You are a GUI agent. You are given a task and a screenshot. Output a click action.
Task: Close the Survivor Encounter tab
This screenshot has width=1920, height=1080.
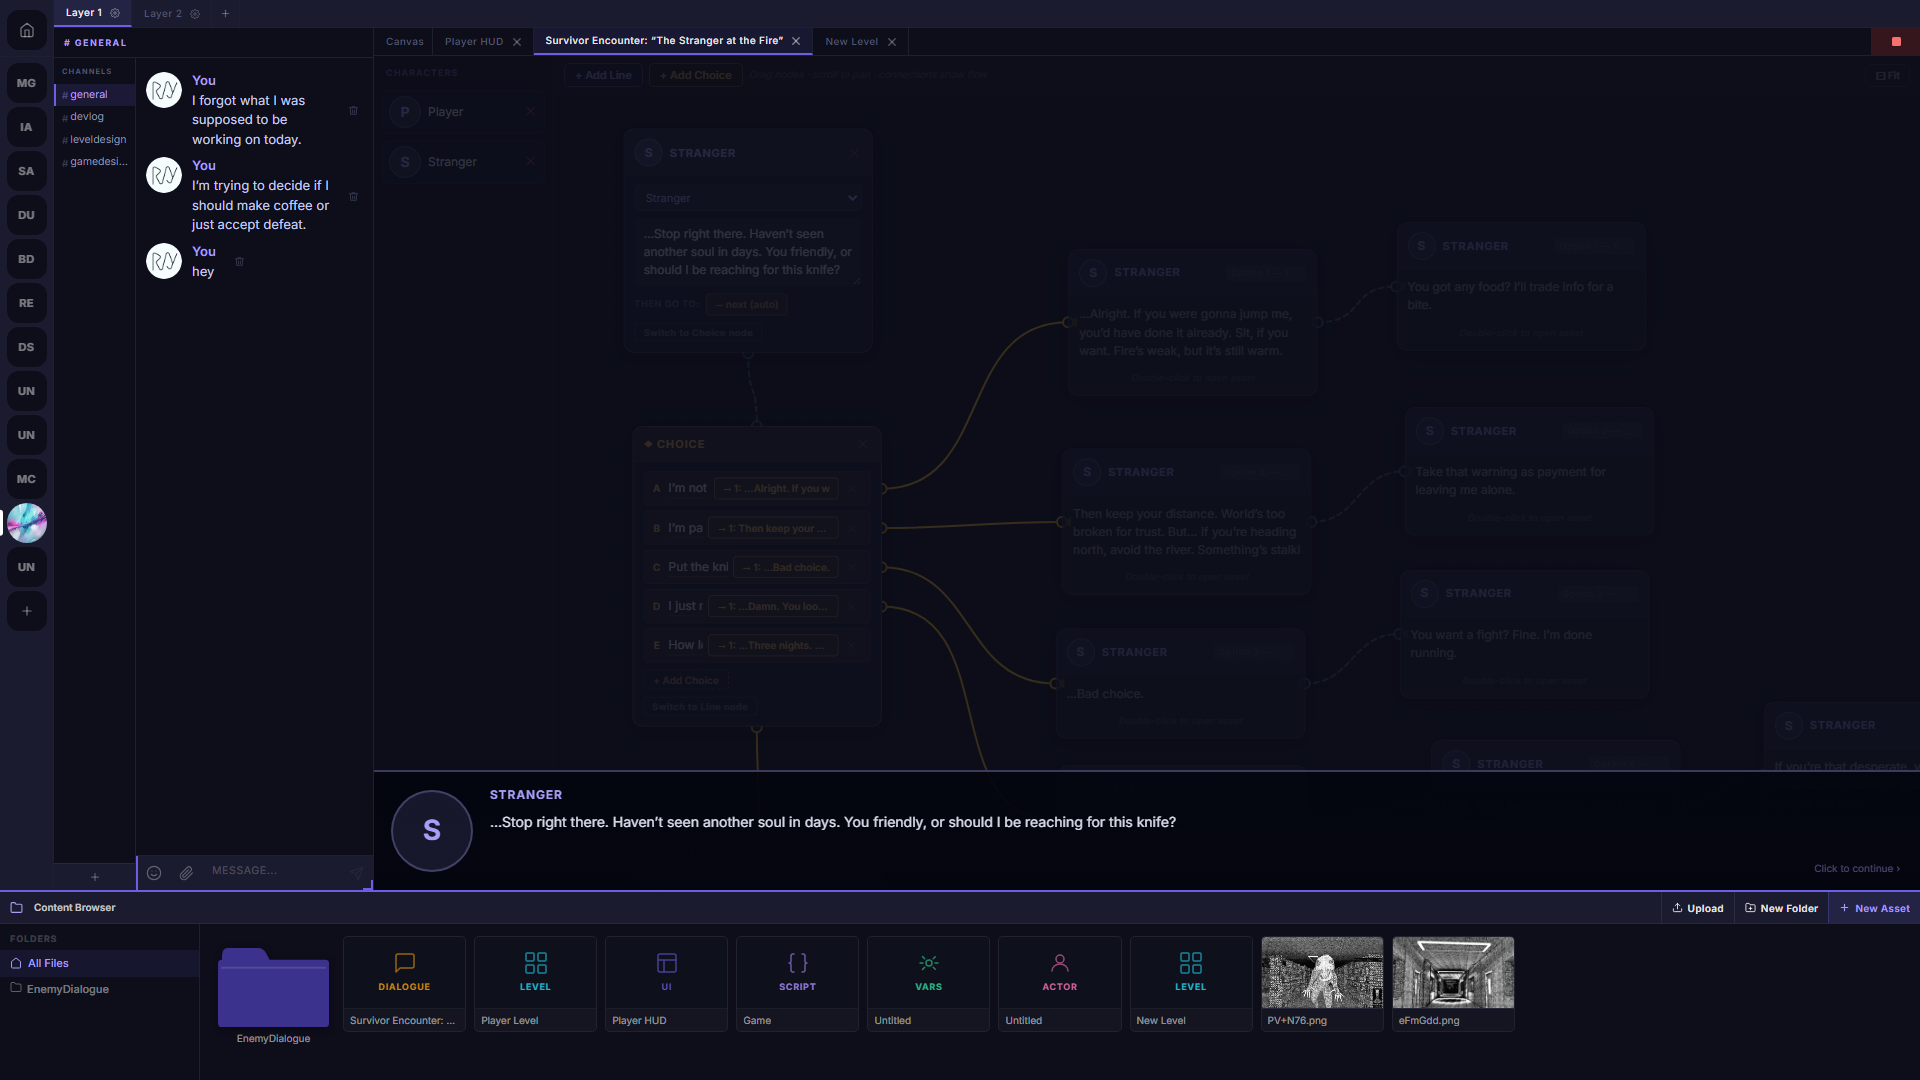796,41
